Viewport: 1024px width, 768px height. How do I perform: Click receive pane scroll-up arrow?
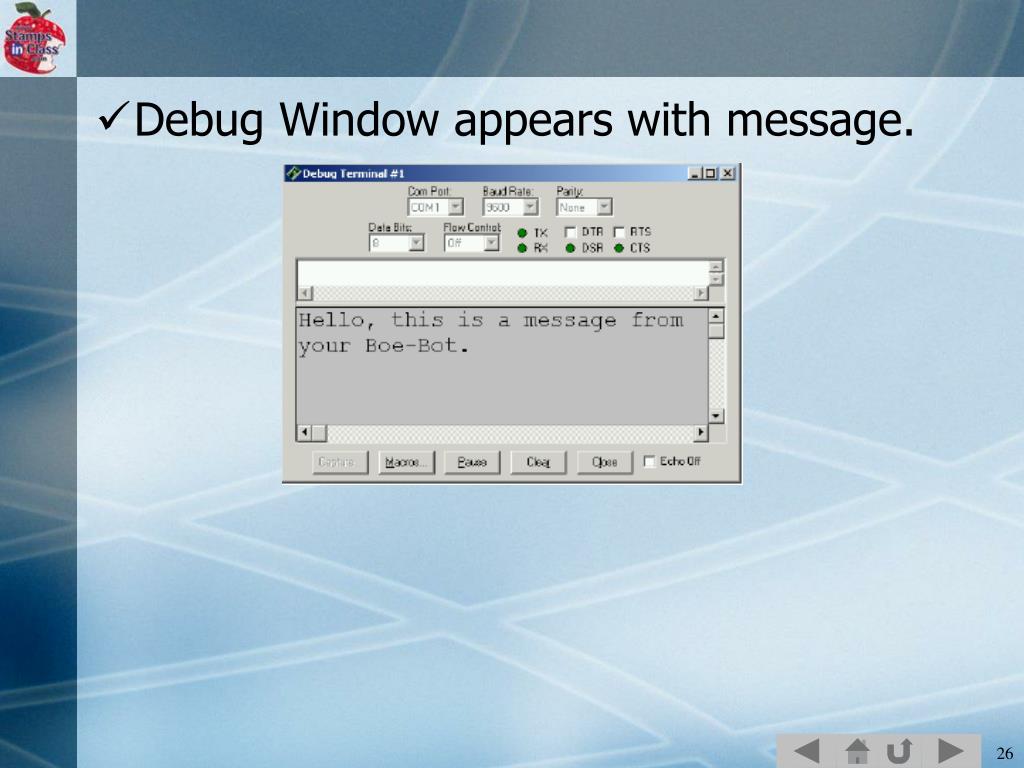coord(716,316)
